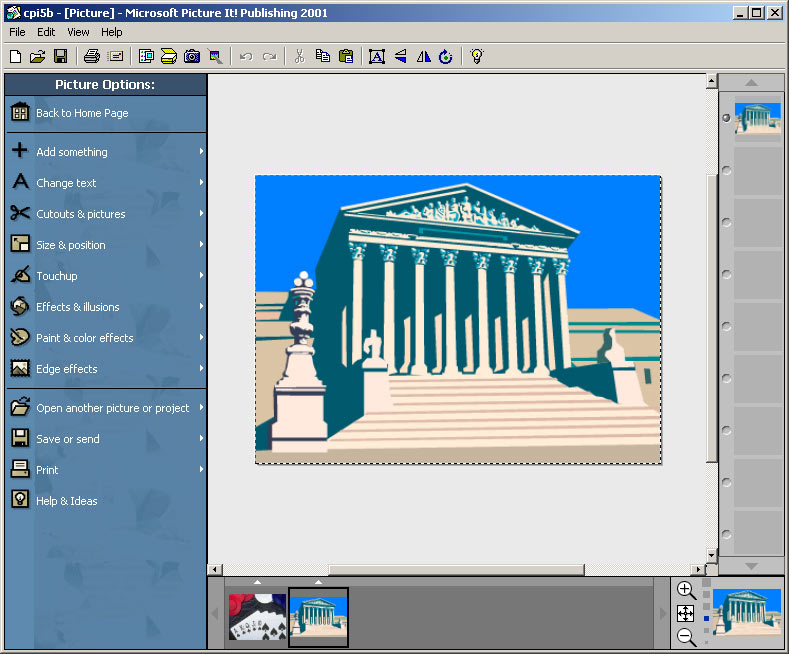Select the radio dot beside the stack courthouse thumbnail
This screenshot has height=654, width=789.
click(x=726, y=118)
